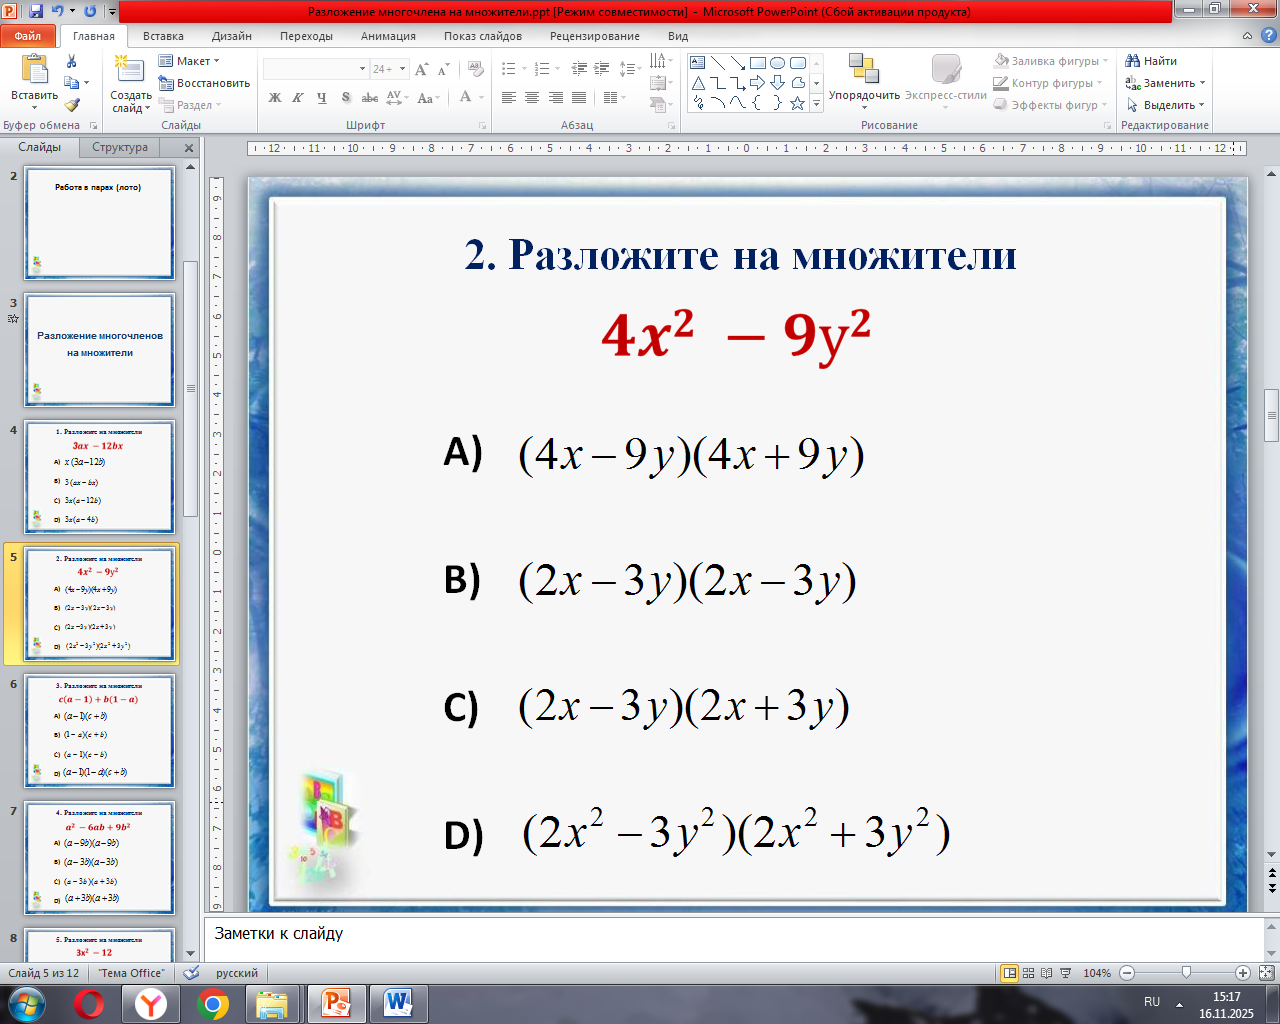This screenshot has width=1280, height=1024.
Task: Toggle italic (К) formatting
Action: coord(298,98)
